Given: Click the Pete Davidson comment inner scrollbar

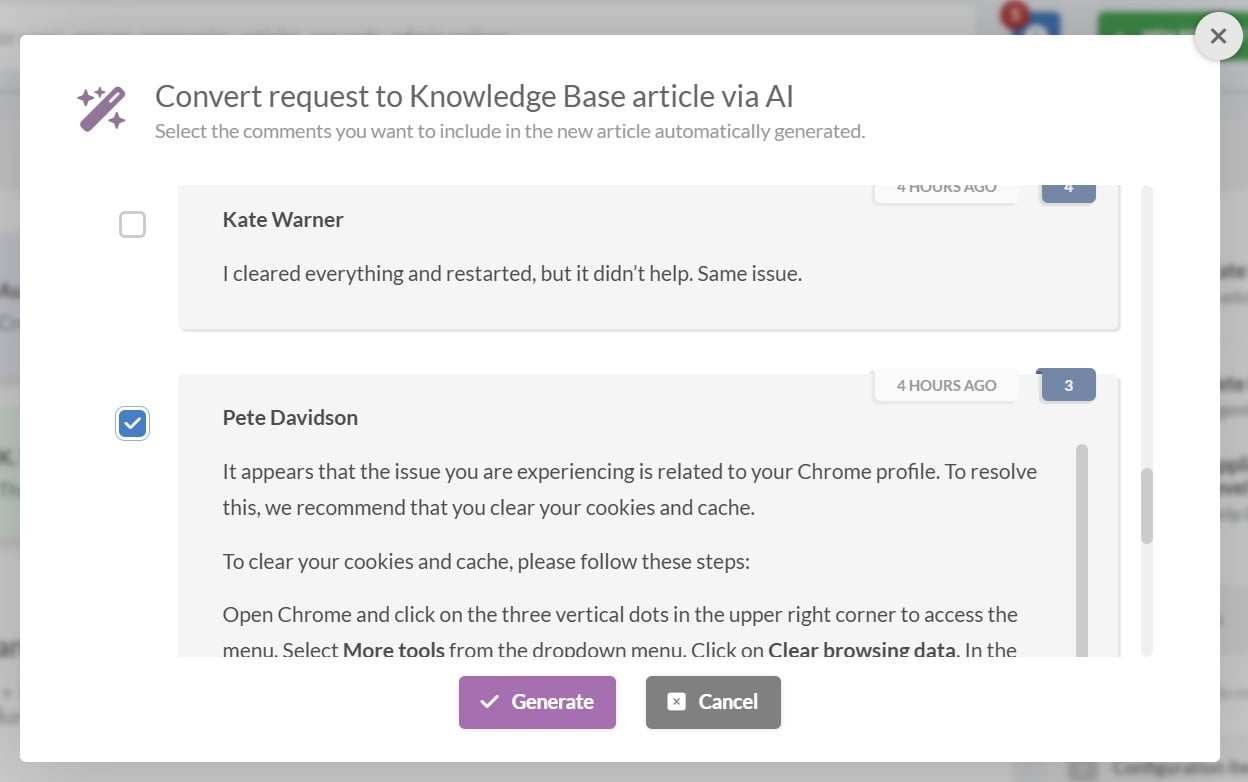Looking at the screenshot, I should [x=1082, y=550].
